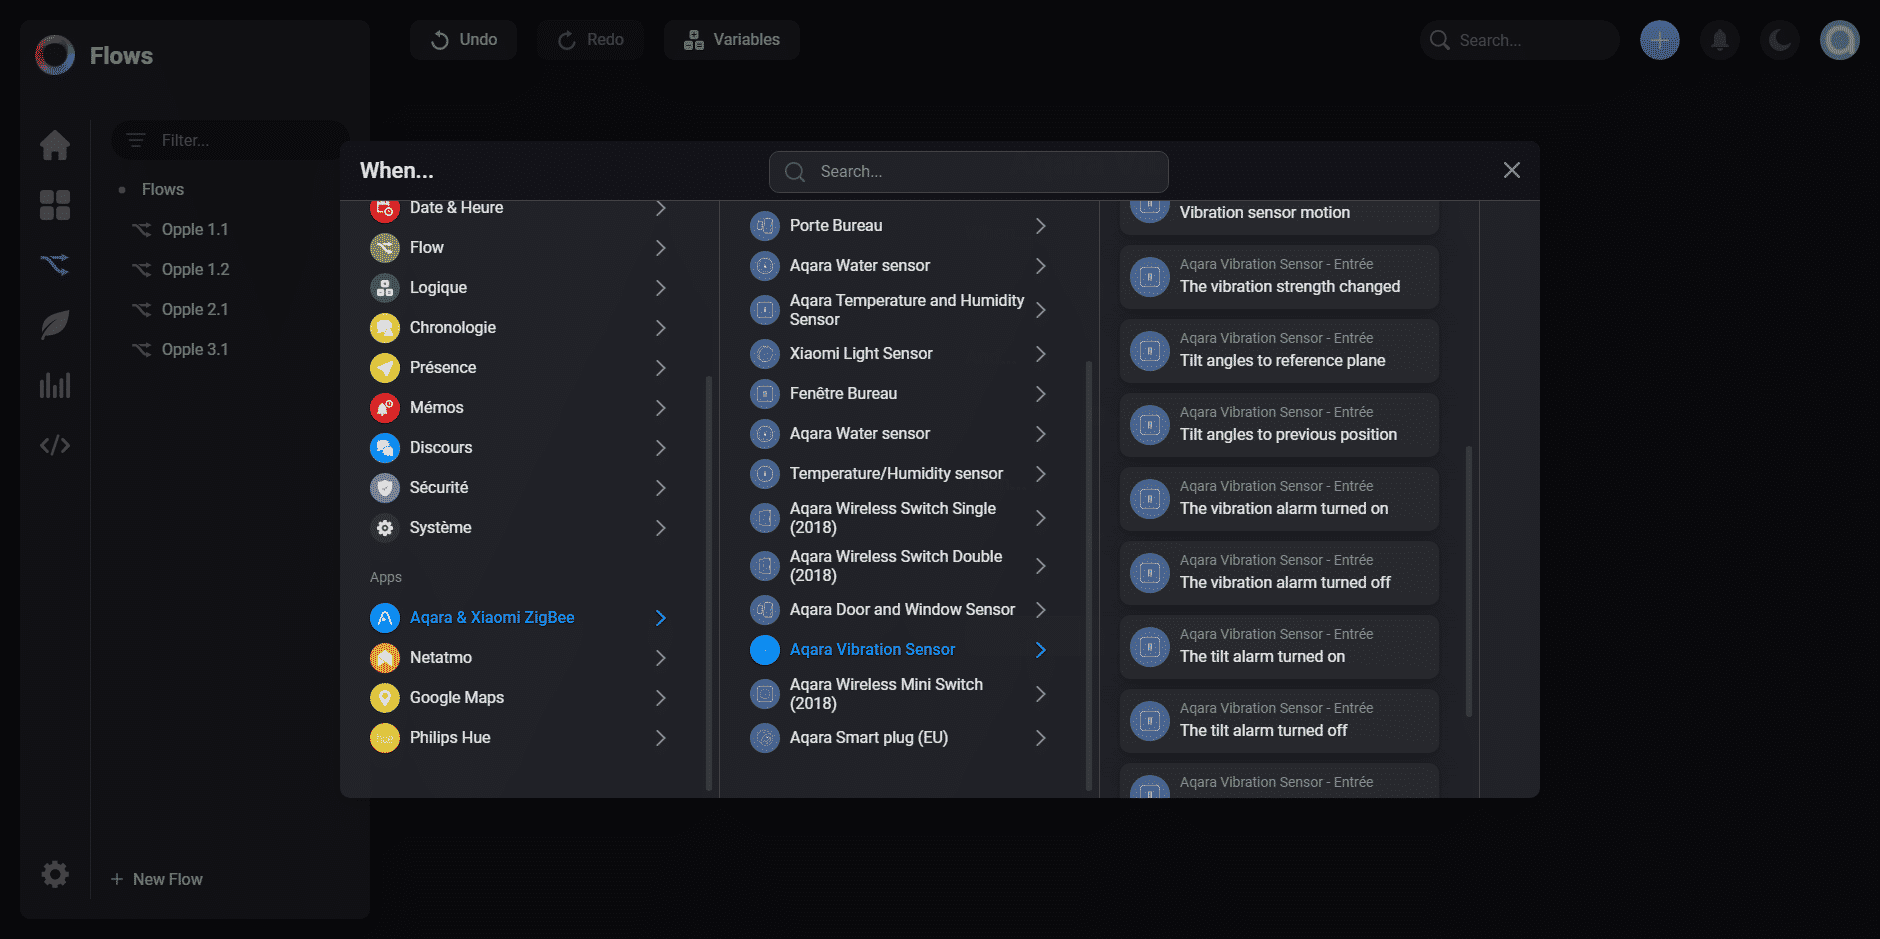Select the Google Maps app entry
The image size is (1880, 939).
point(520,698)
